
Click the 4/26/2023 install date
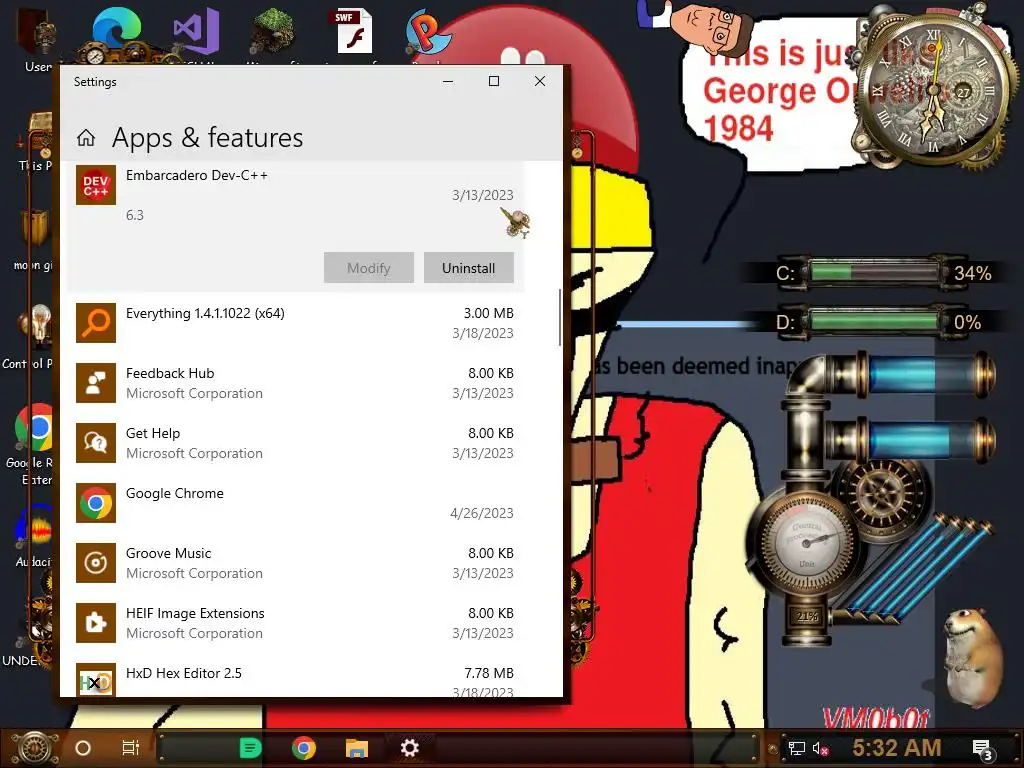(x=481, y=513)
